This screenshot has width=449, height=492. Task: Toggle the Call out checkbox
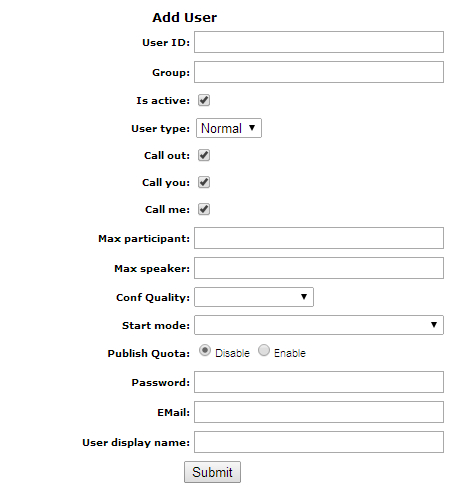coord(204,155)
